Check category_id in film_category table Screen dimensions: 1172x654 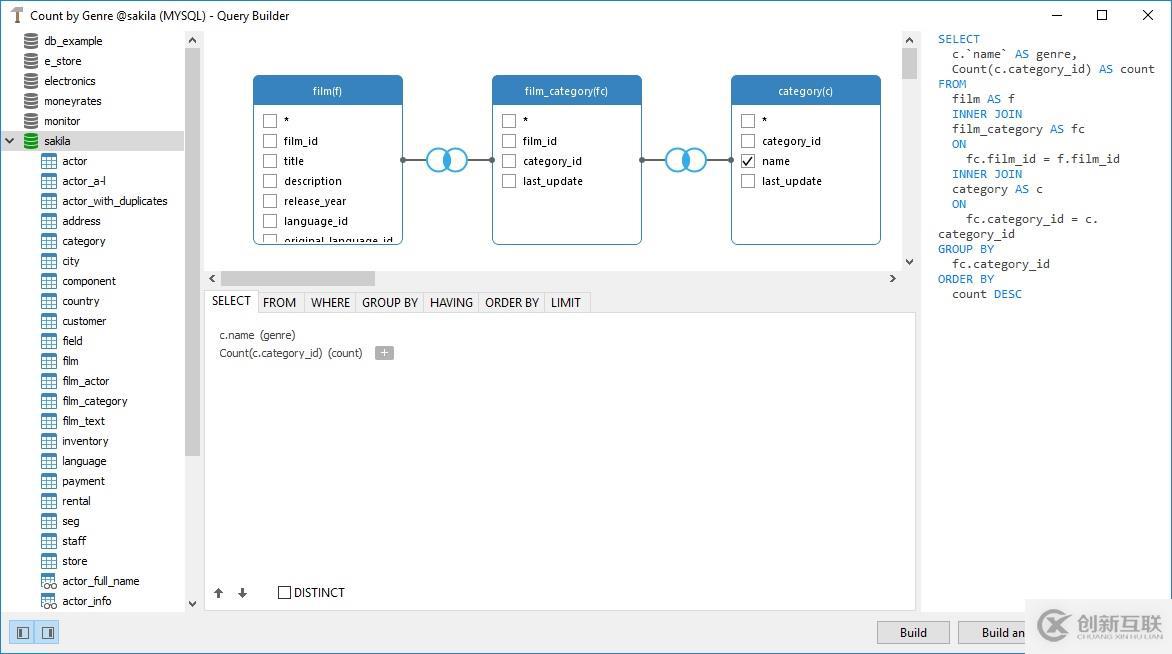(509, 161)
